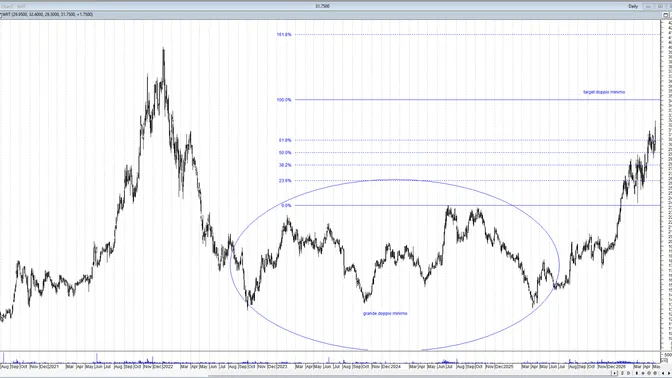Click the 161.8% Fibonacci level label

click(x=284, y=34)
